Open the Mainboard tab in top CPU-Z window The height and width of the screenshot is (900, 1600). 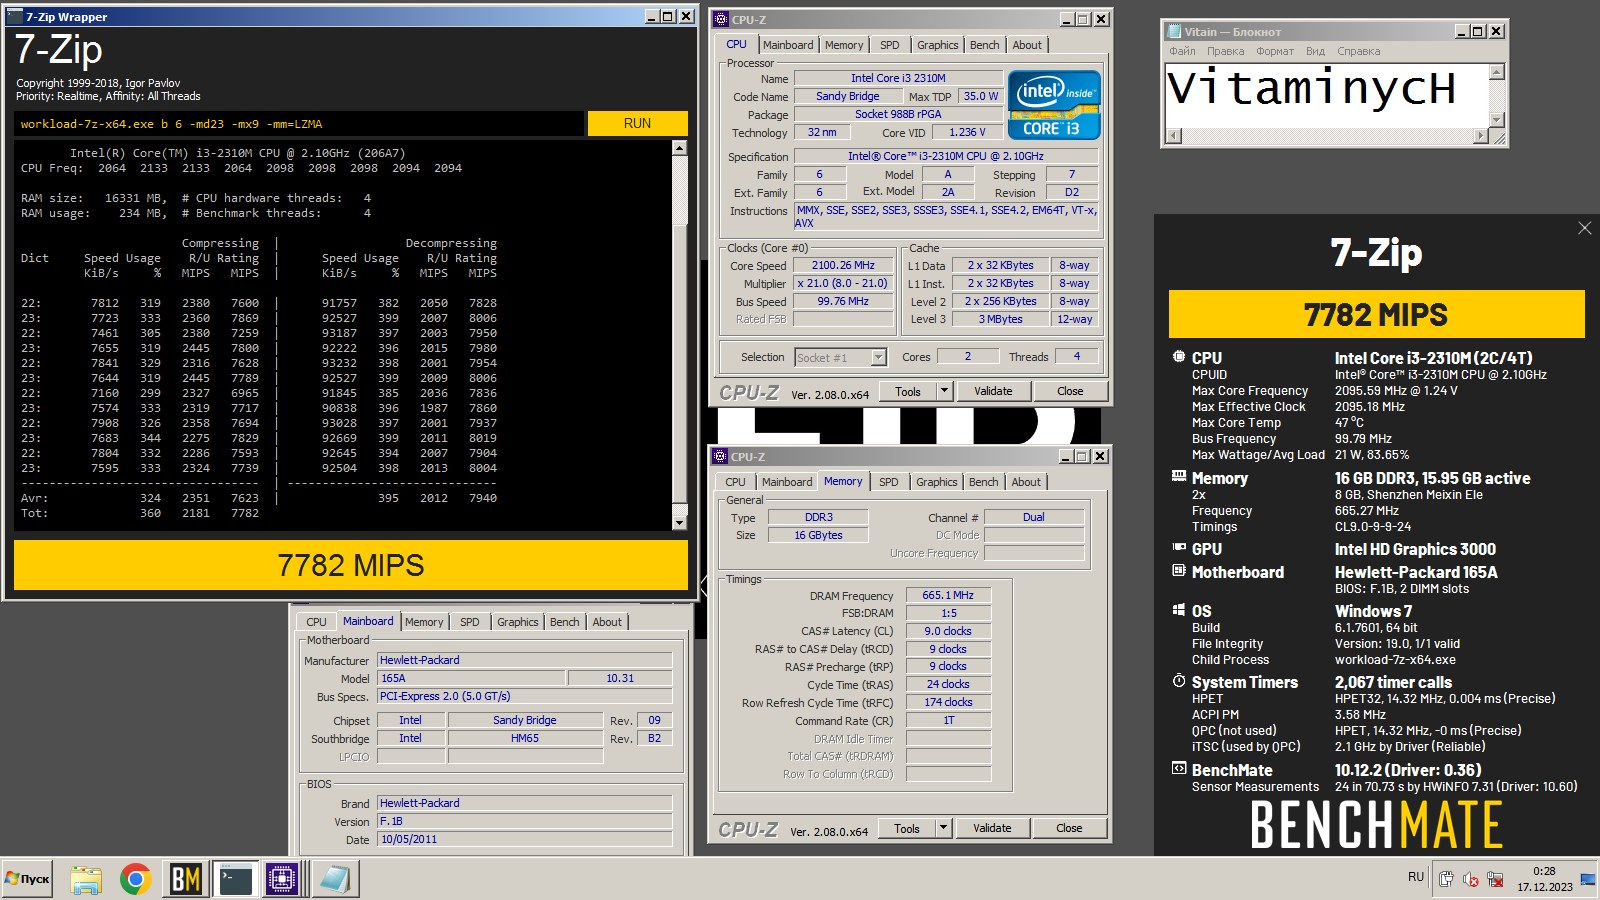[788, 45]
